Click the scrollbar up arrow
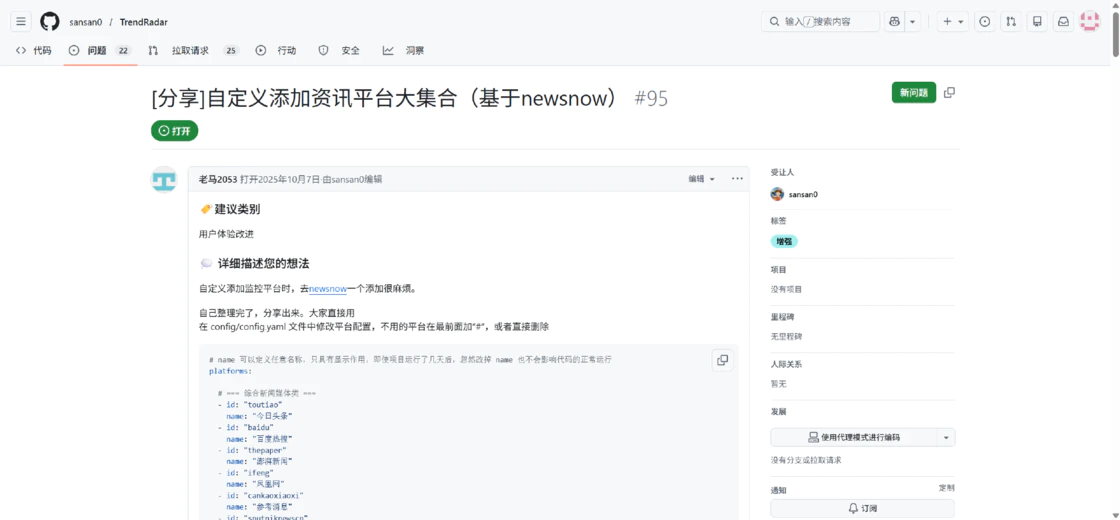The height and width of the screenshot is (520, 1120). click(1115, 4)
